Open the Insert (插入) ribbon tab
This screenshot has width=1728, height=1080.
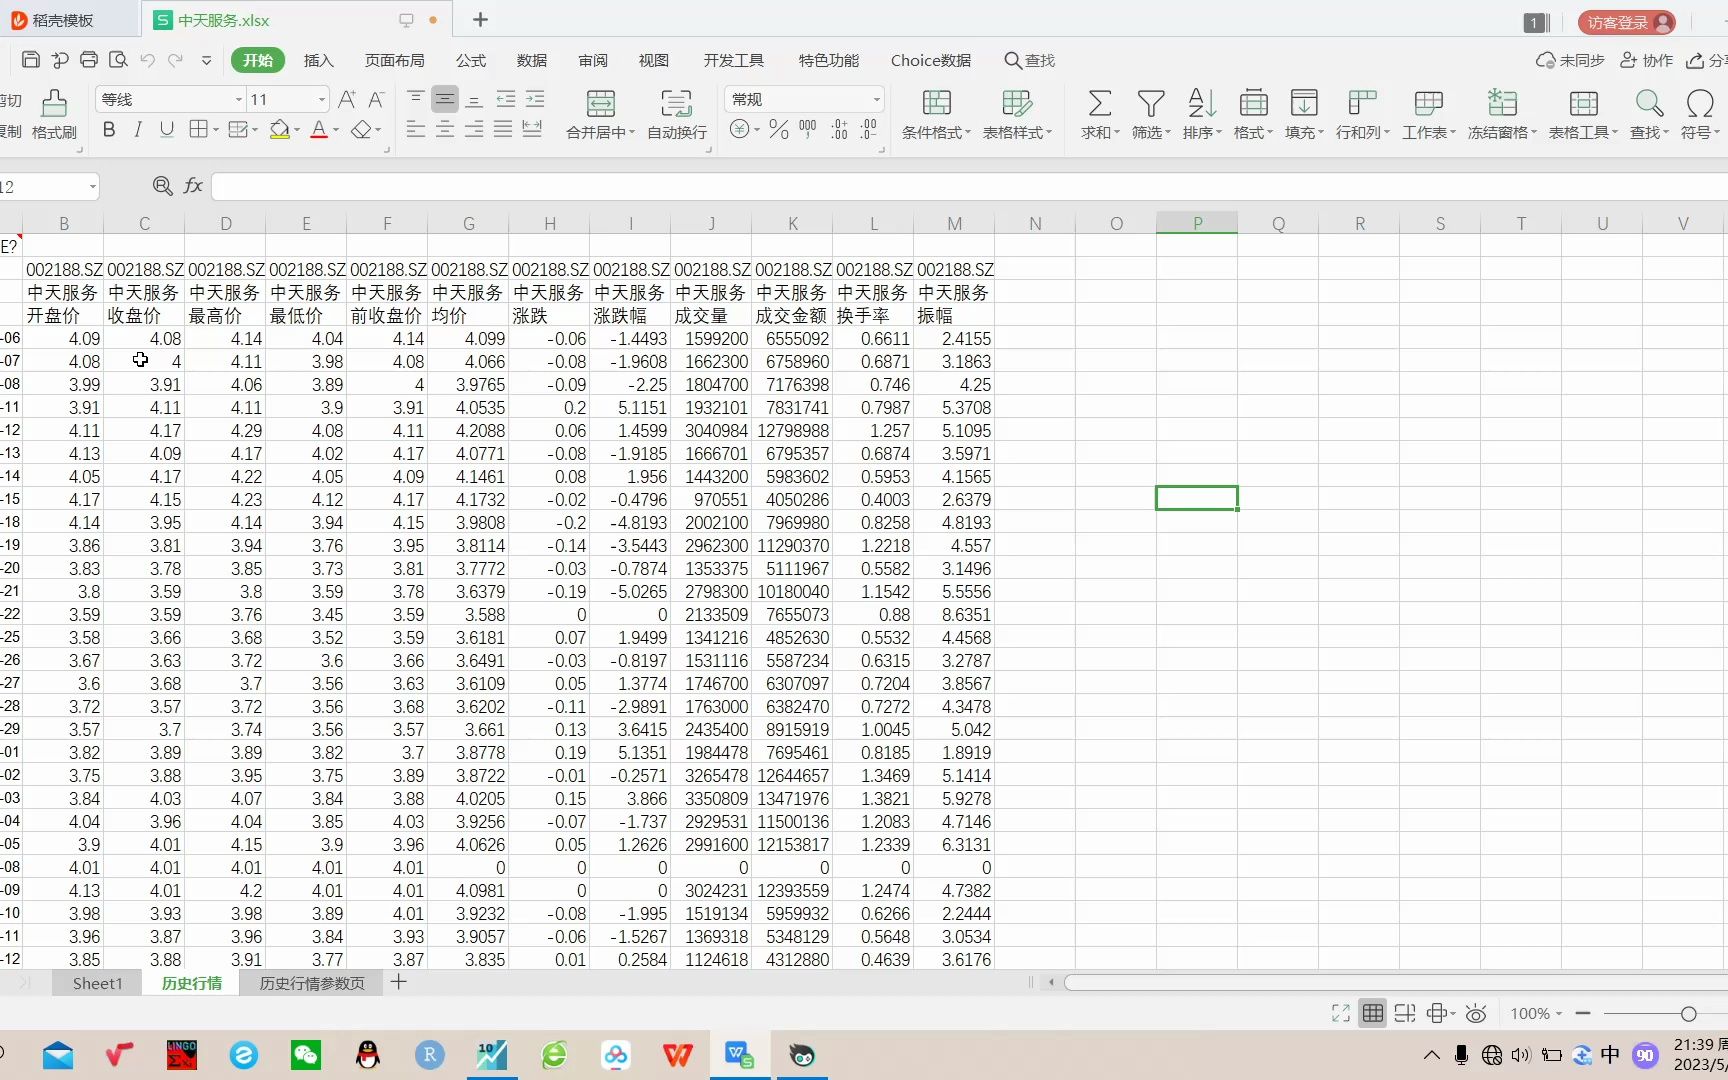pyautogui.click(x=318, y=60)
